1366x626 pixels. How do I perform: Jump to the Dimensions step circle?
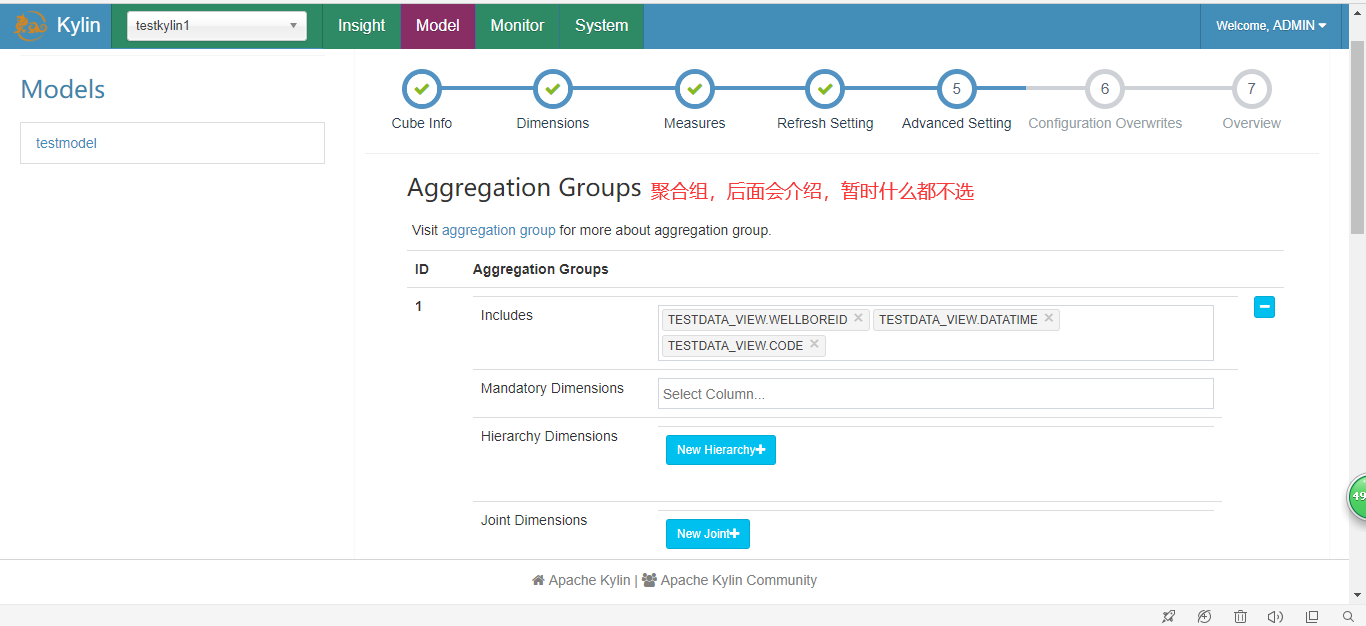coord(553,89)
